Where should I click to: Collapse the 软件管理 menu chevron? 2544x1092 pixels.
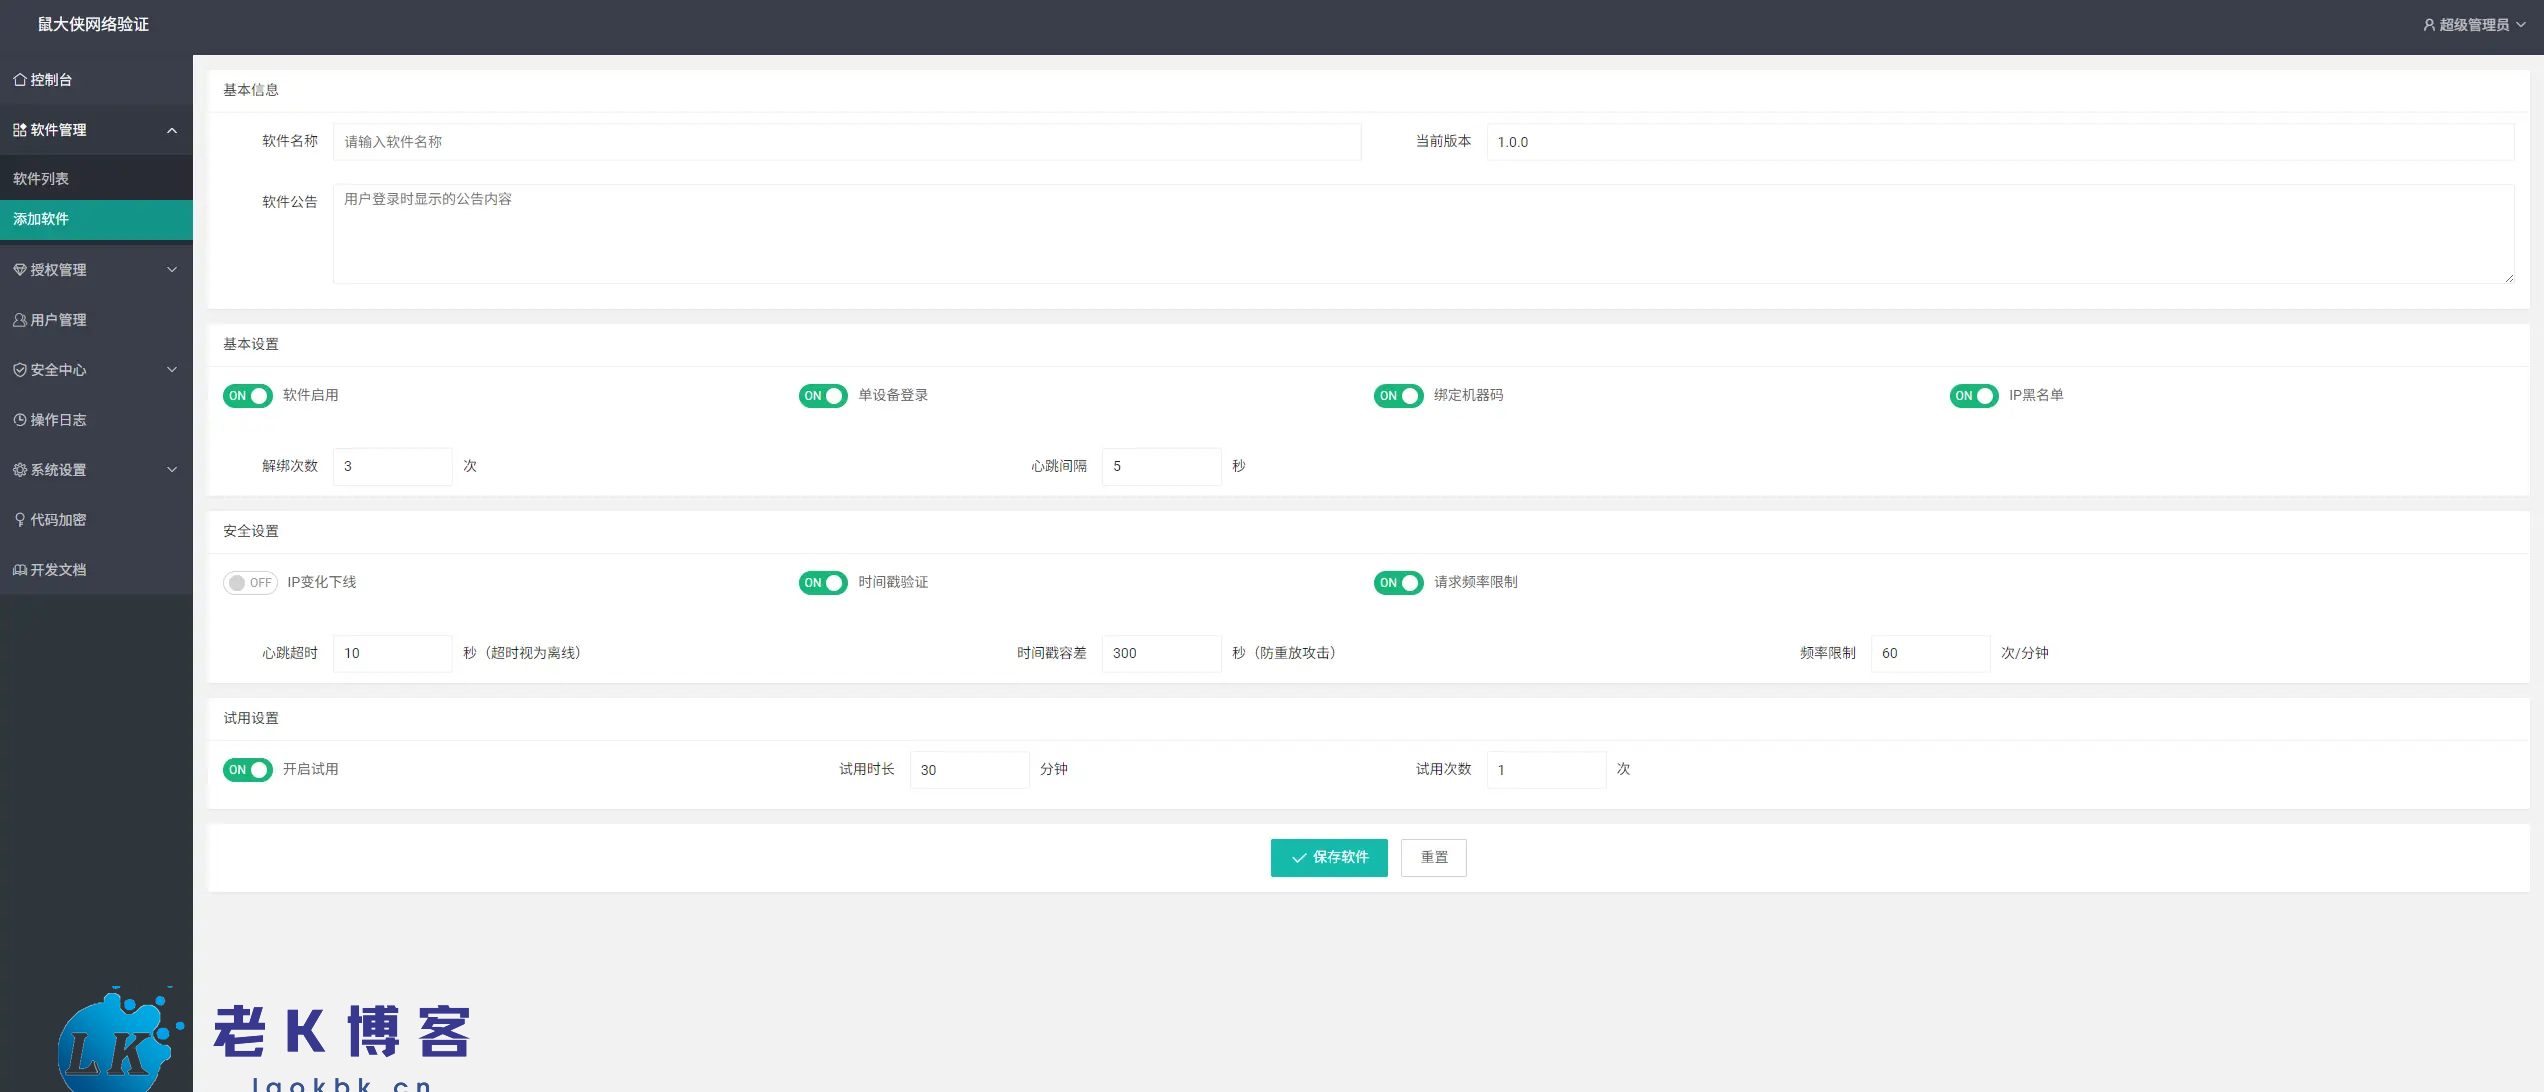coord(172,130)
